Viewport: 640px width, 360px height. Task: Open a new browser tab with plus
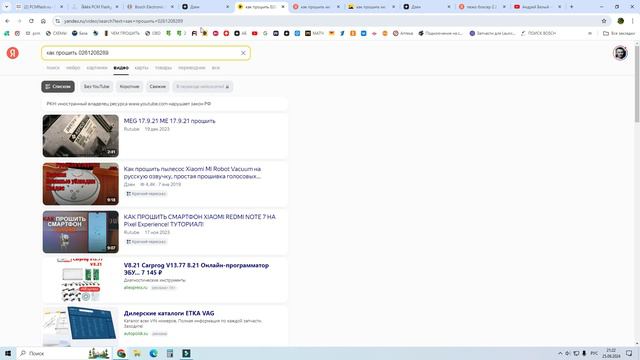pyautogui.click(x=571, y=7)
